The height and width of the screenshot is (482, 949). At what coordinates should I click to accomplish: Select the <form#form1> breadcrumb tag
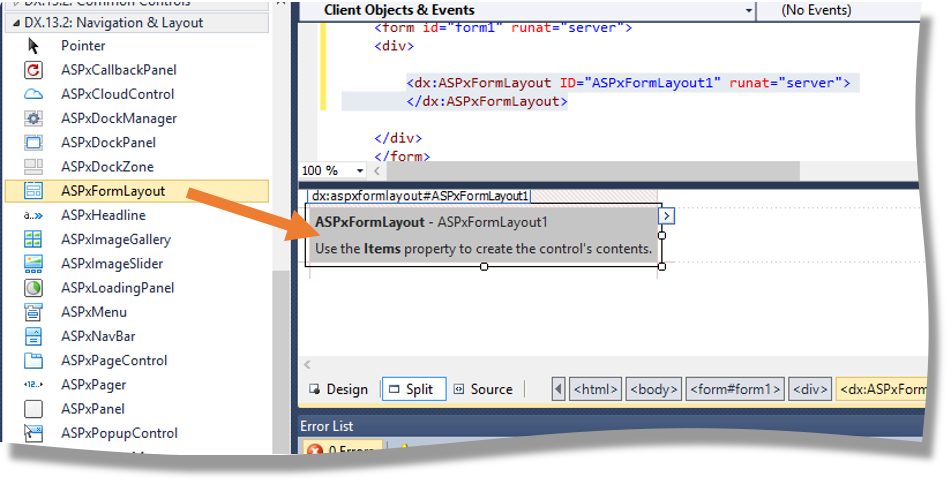(735, 389)
